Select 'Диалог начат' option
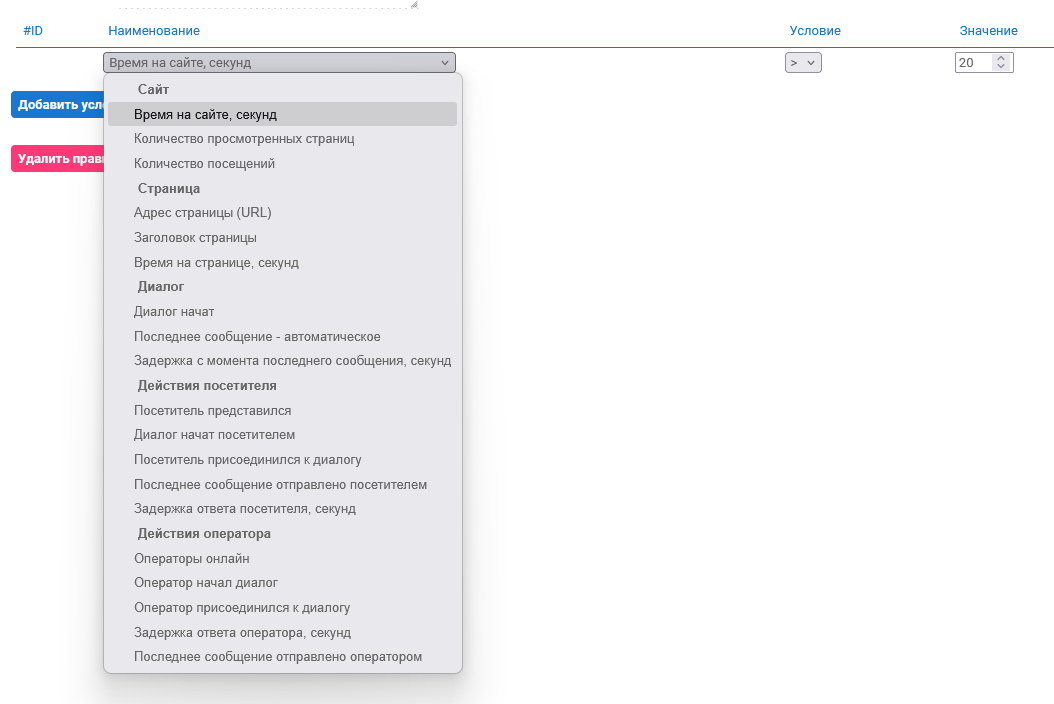 point(174,312)
